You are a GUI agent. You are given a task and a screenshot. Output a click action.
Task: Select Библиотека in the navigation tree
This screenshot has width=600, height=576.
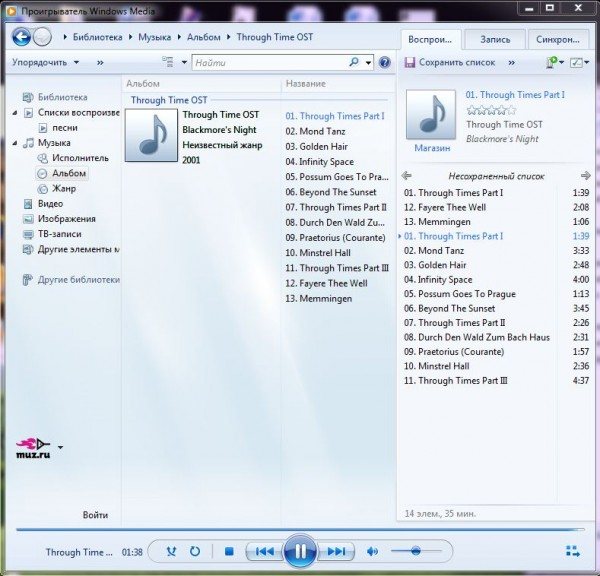click(62, 97)
